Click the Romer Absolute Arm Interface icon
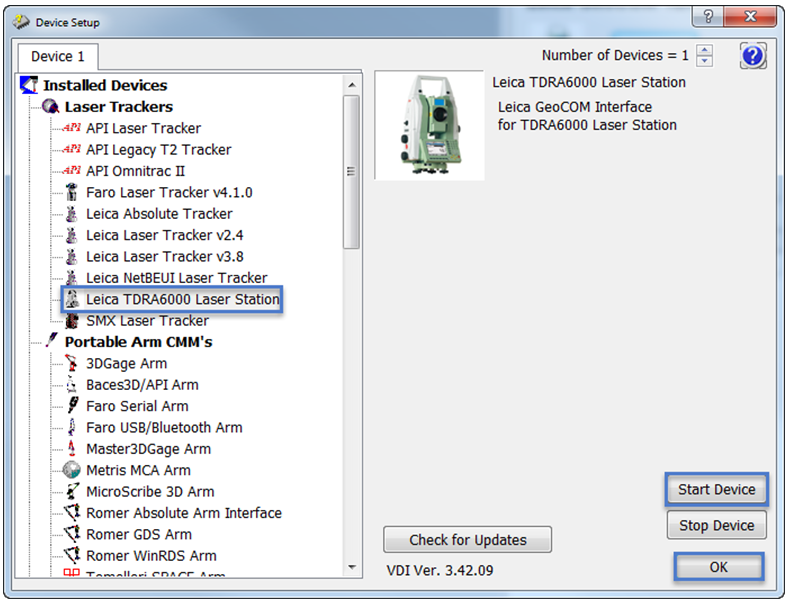This screenshot has width=788, height=601. coord(72,513)
